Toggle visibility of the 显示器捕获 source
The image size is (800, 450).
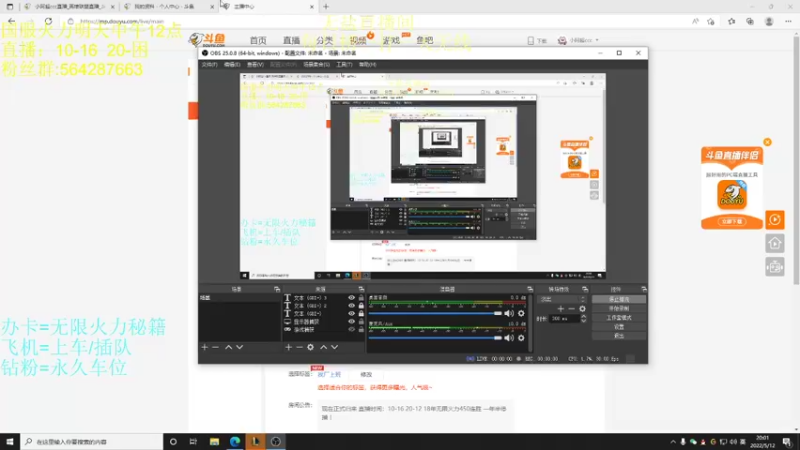tap(351, 321)
